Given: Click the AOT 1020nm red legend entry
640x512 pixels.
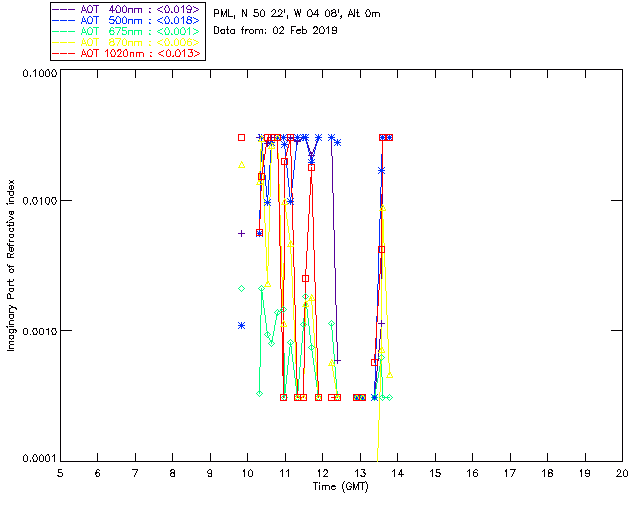Looking at the screenshot, I should pyautogui.click(x=126, y=53).
